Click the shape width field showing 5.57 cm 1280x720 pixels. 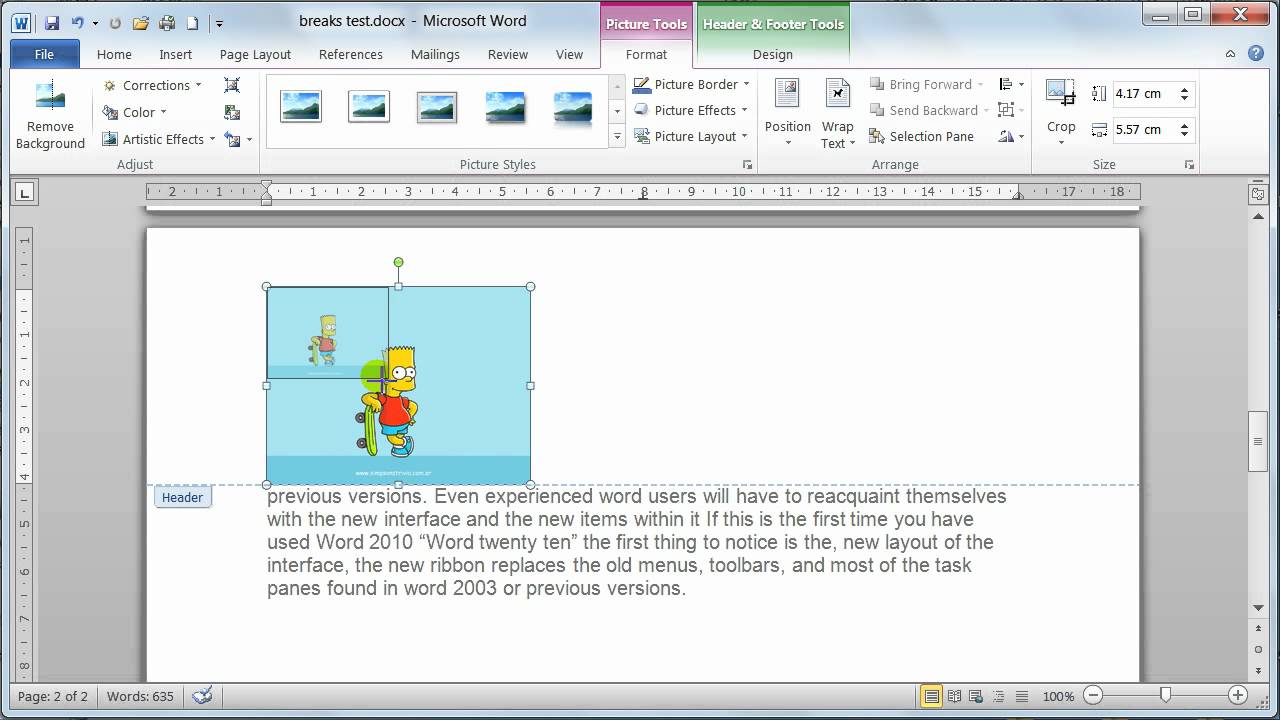point(1143,129)
